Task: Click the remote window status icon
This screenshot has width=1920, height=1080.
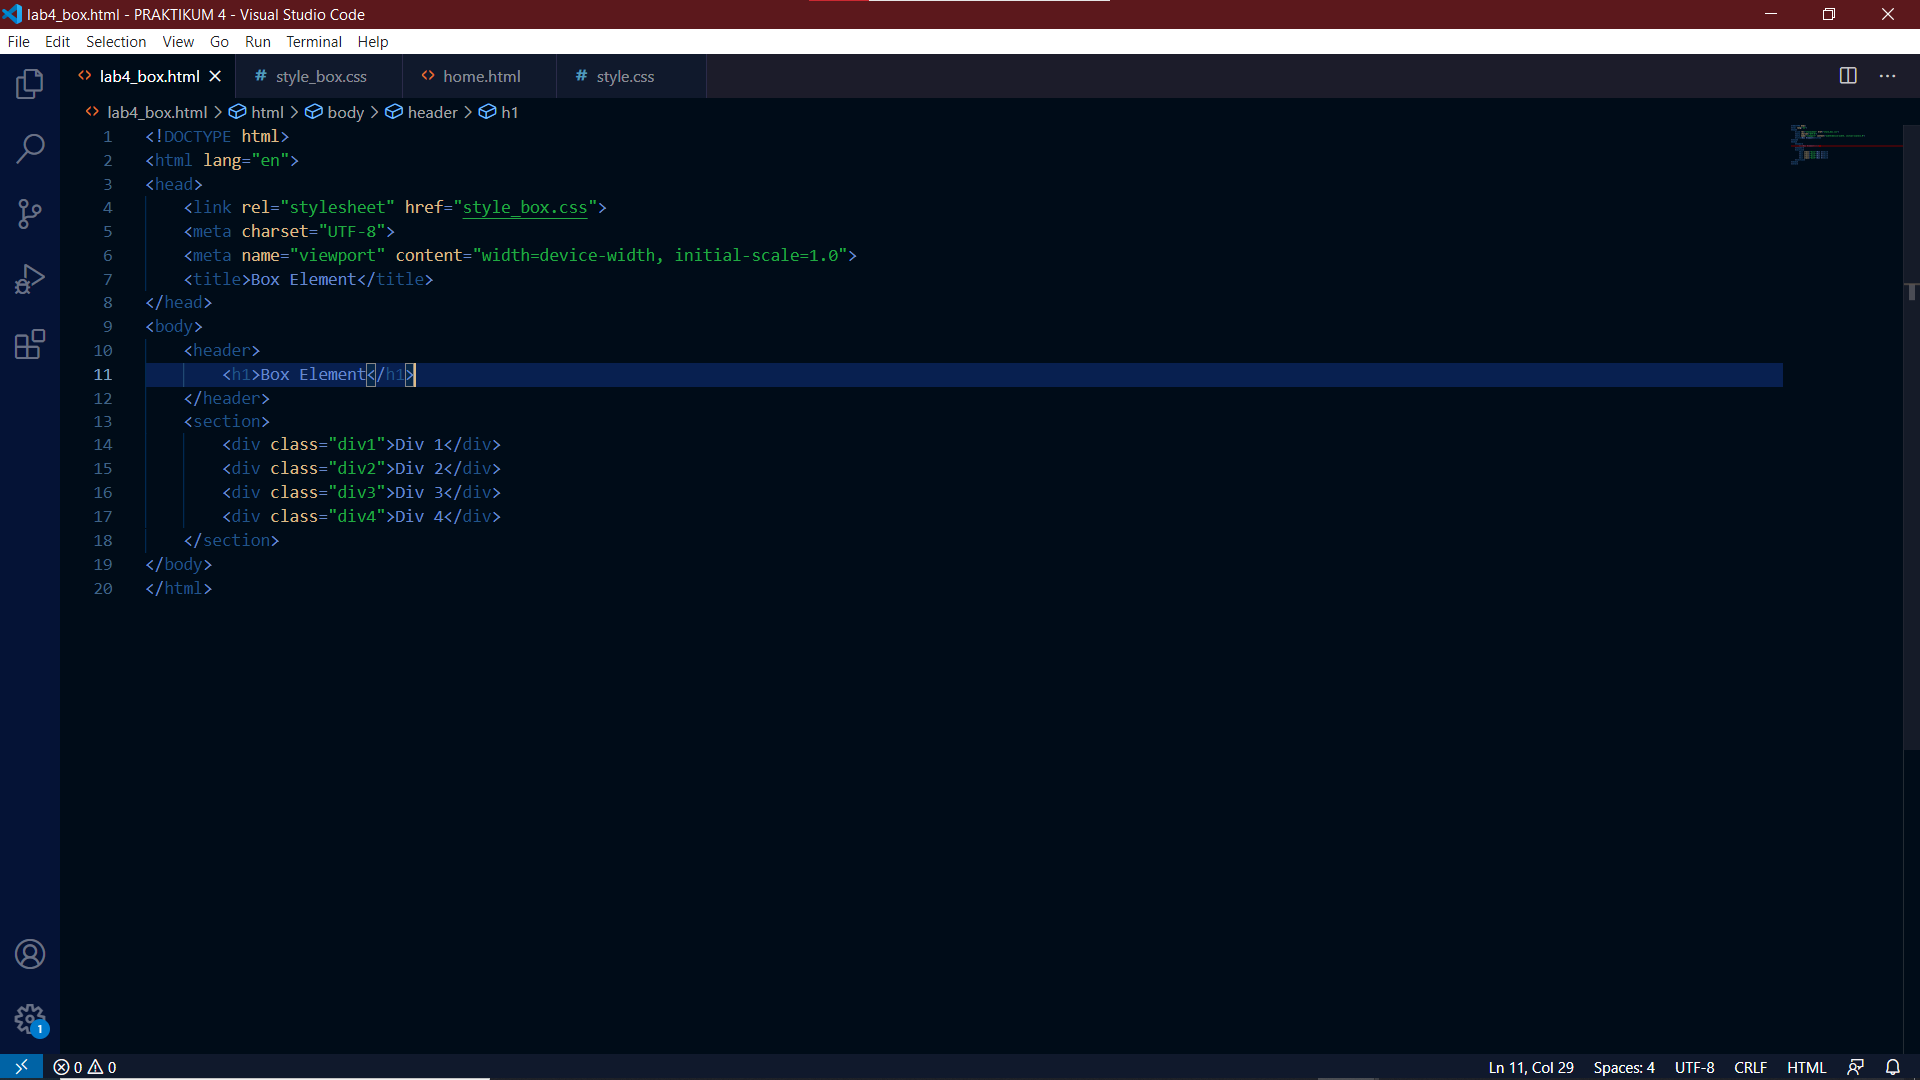Action: pyautogui.click(x=21, y=1067)
